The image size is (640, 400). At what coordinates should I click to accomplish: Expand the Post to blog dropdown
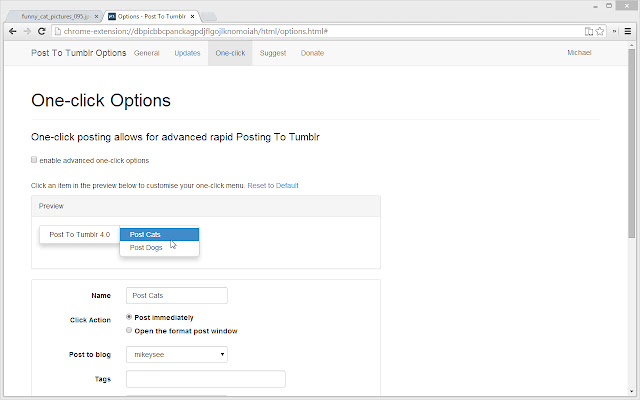pyautogui.click(x=177, y=354)
